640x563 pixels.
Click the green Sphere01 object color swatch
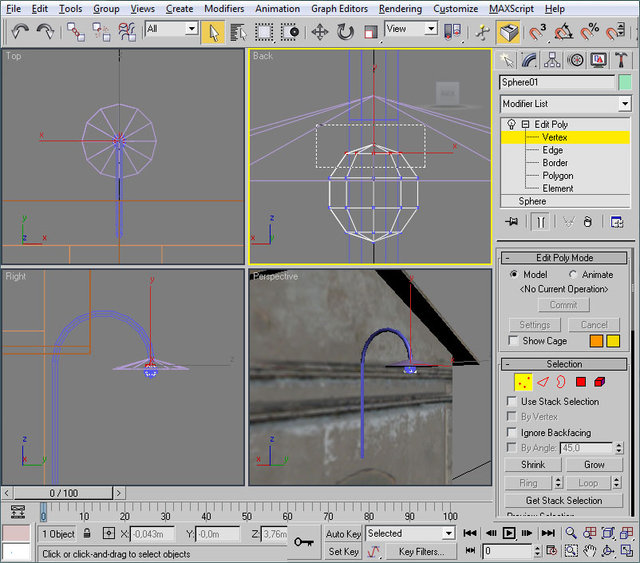(x=625, y=82)
